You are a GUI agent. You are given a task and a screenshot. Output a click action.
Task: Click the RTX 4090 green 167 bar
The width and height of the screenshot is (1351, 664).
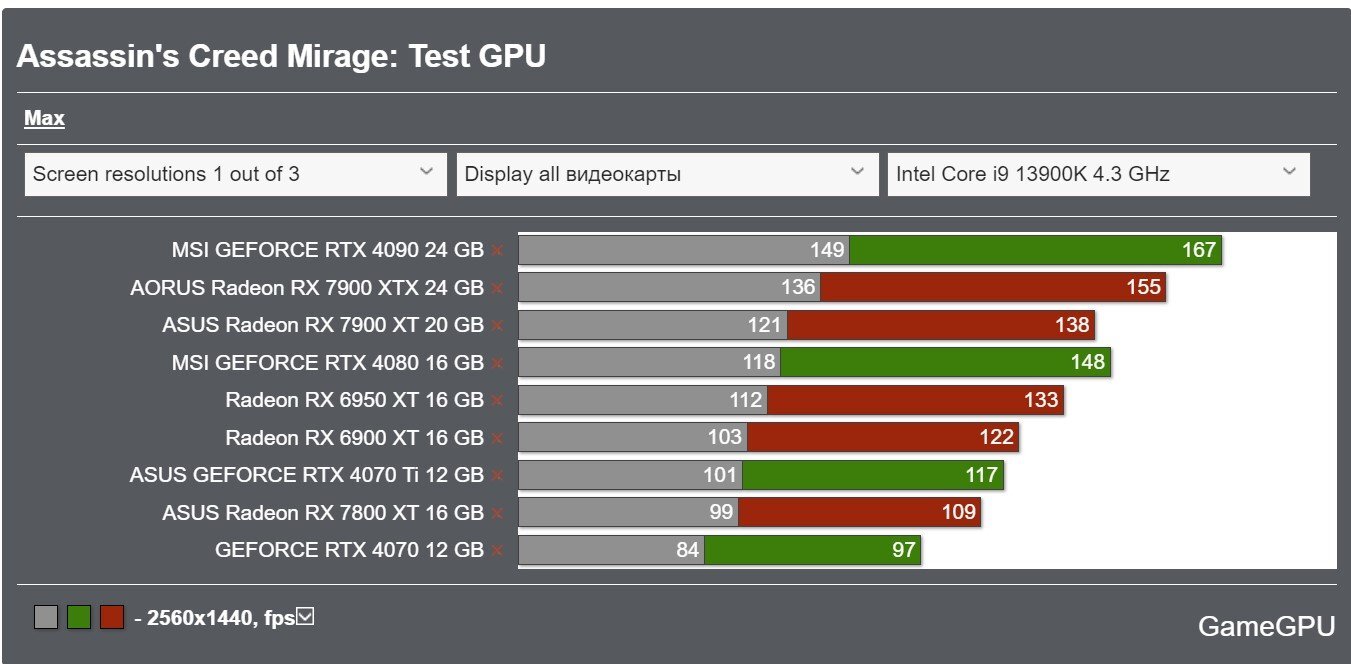(x=1035, y=250)
